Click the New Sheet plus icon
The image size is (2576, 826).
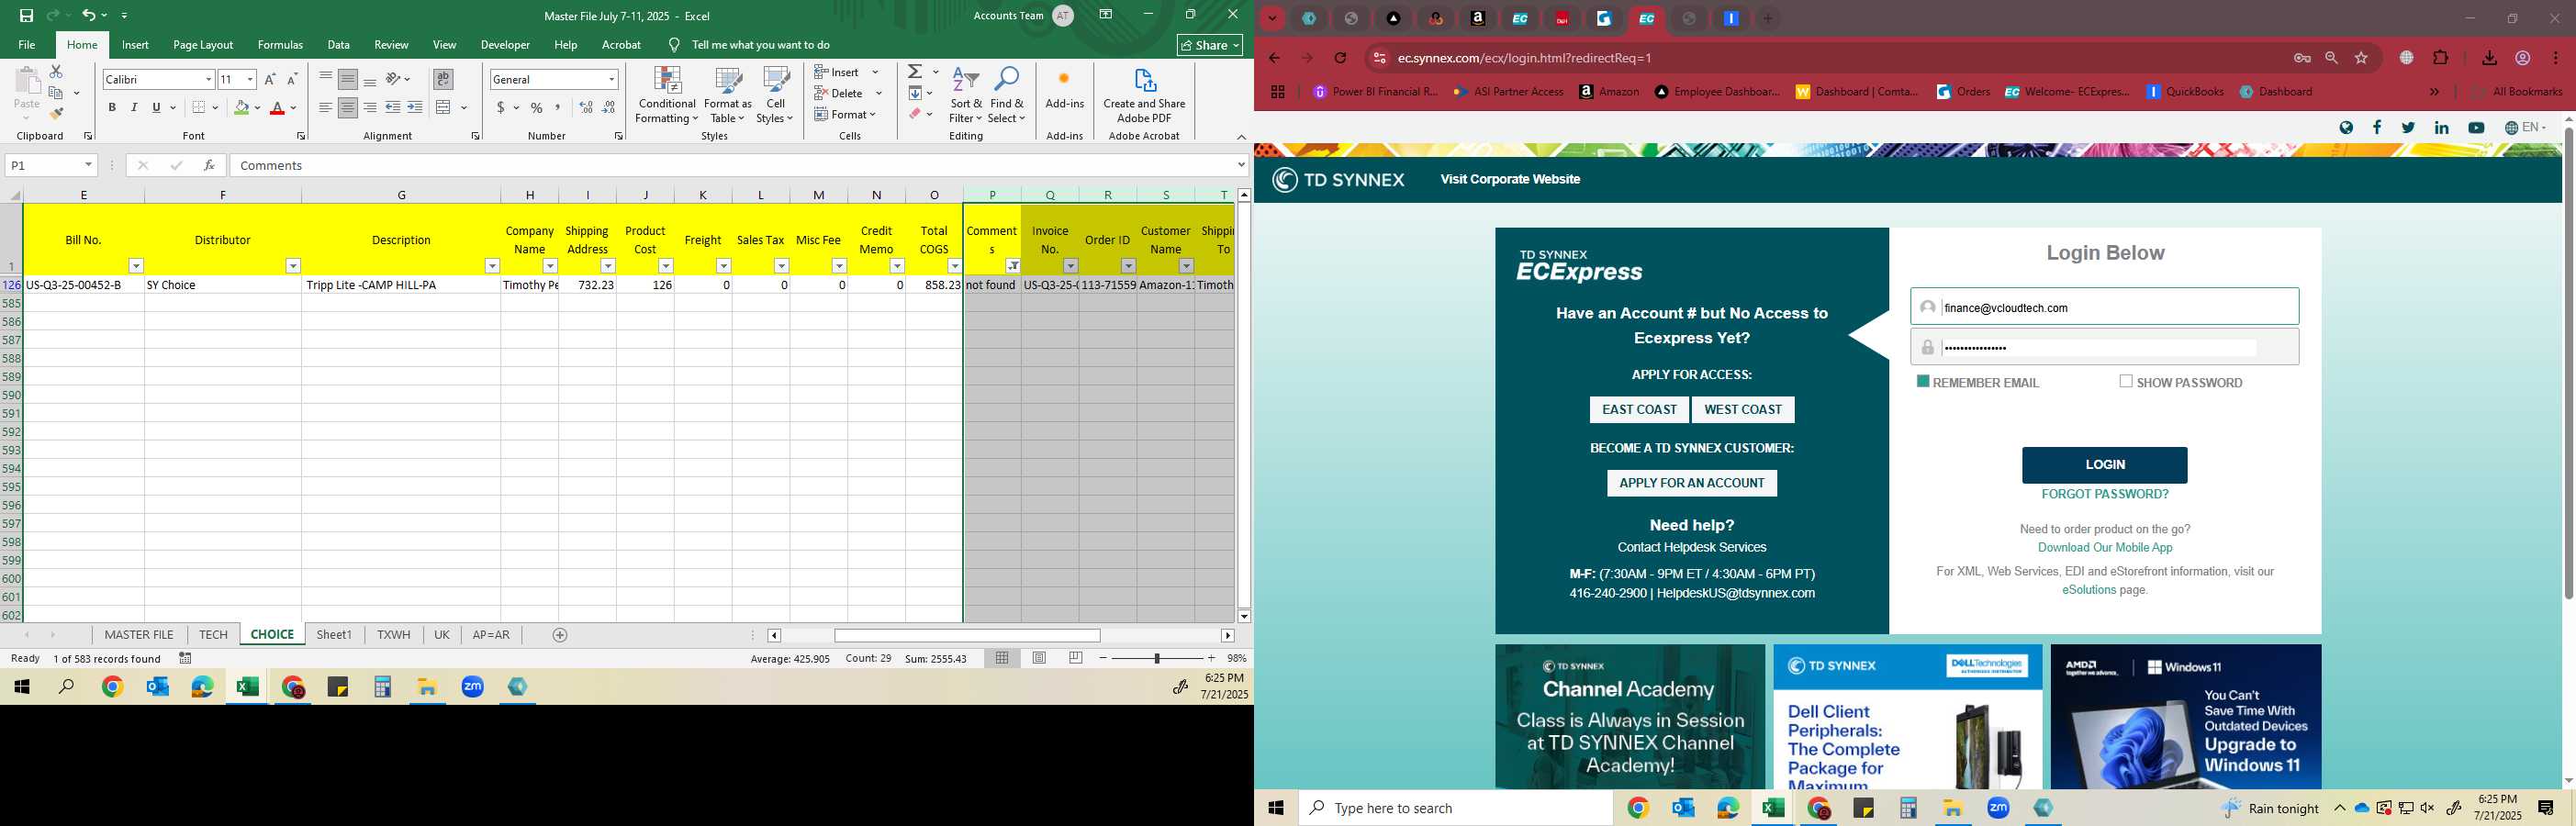[x=560, y=635]
